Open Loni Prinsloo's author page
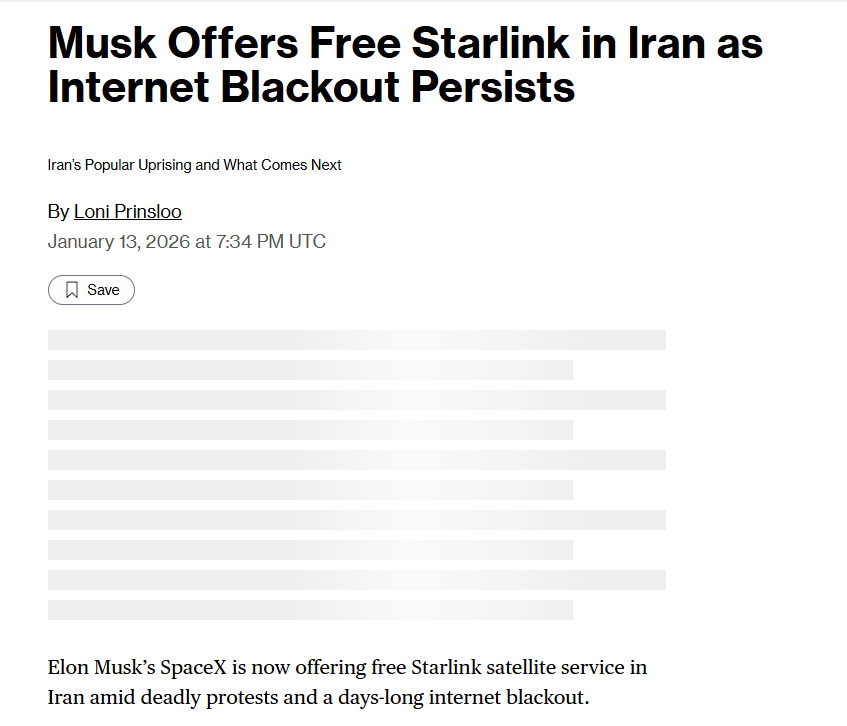 coord(127,212)
